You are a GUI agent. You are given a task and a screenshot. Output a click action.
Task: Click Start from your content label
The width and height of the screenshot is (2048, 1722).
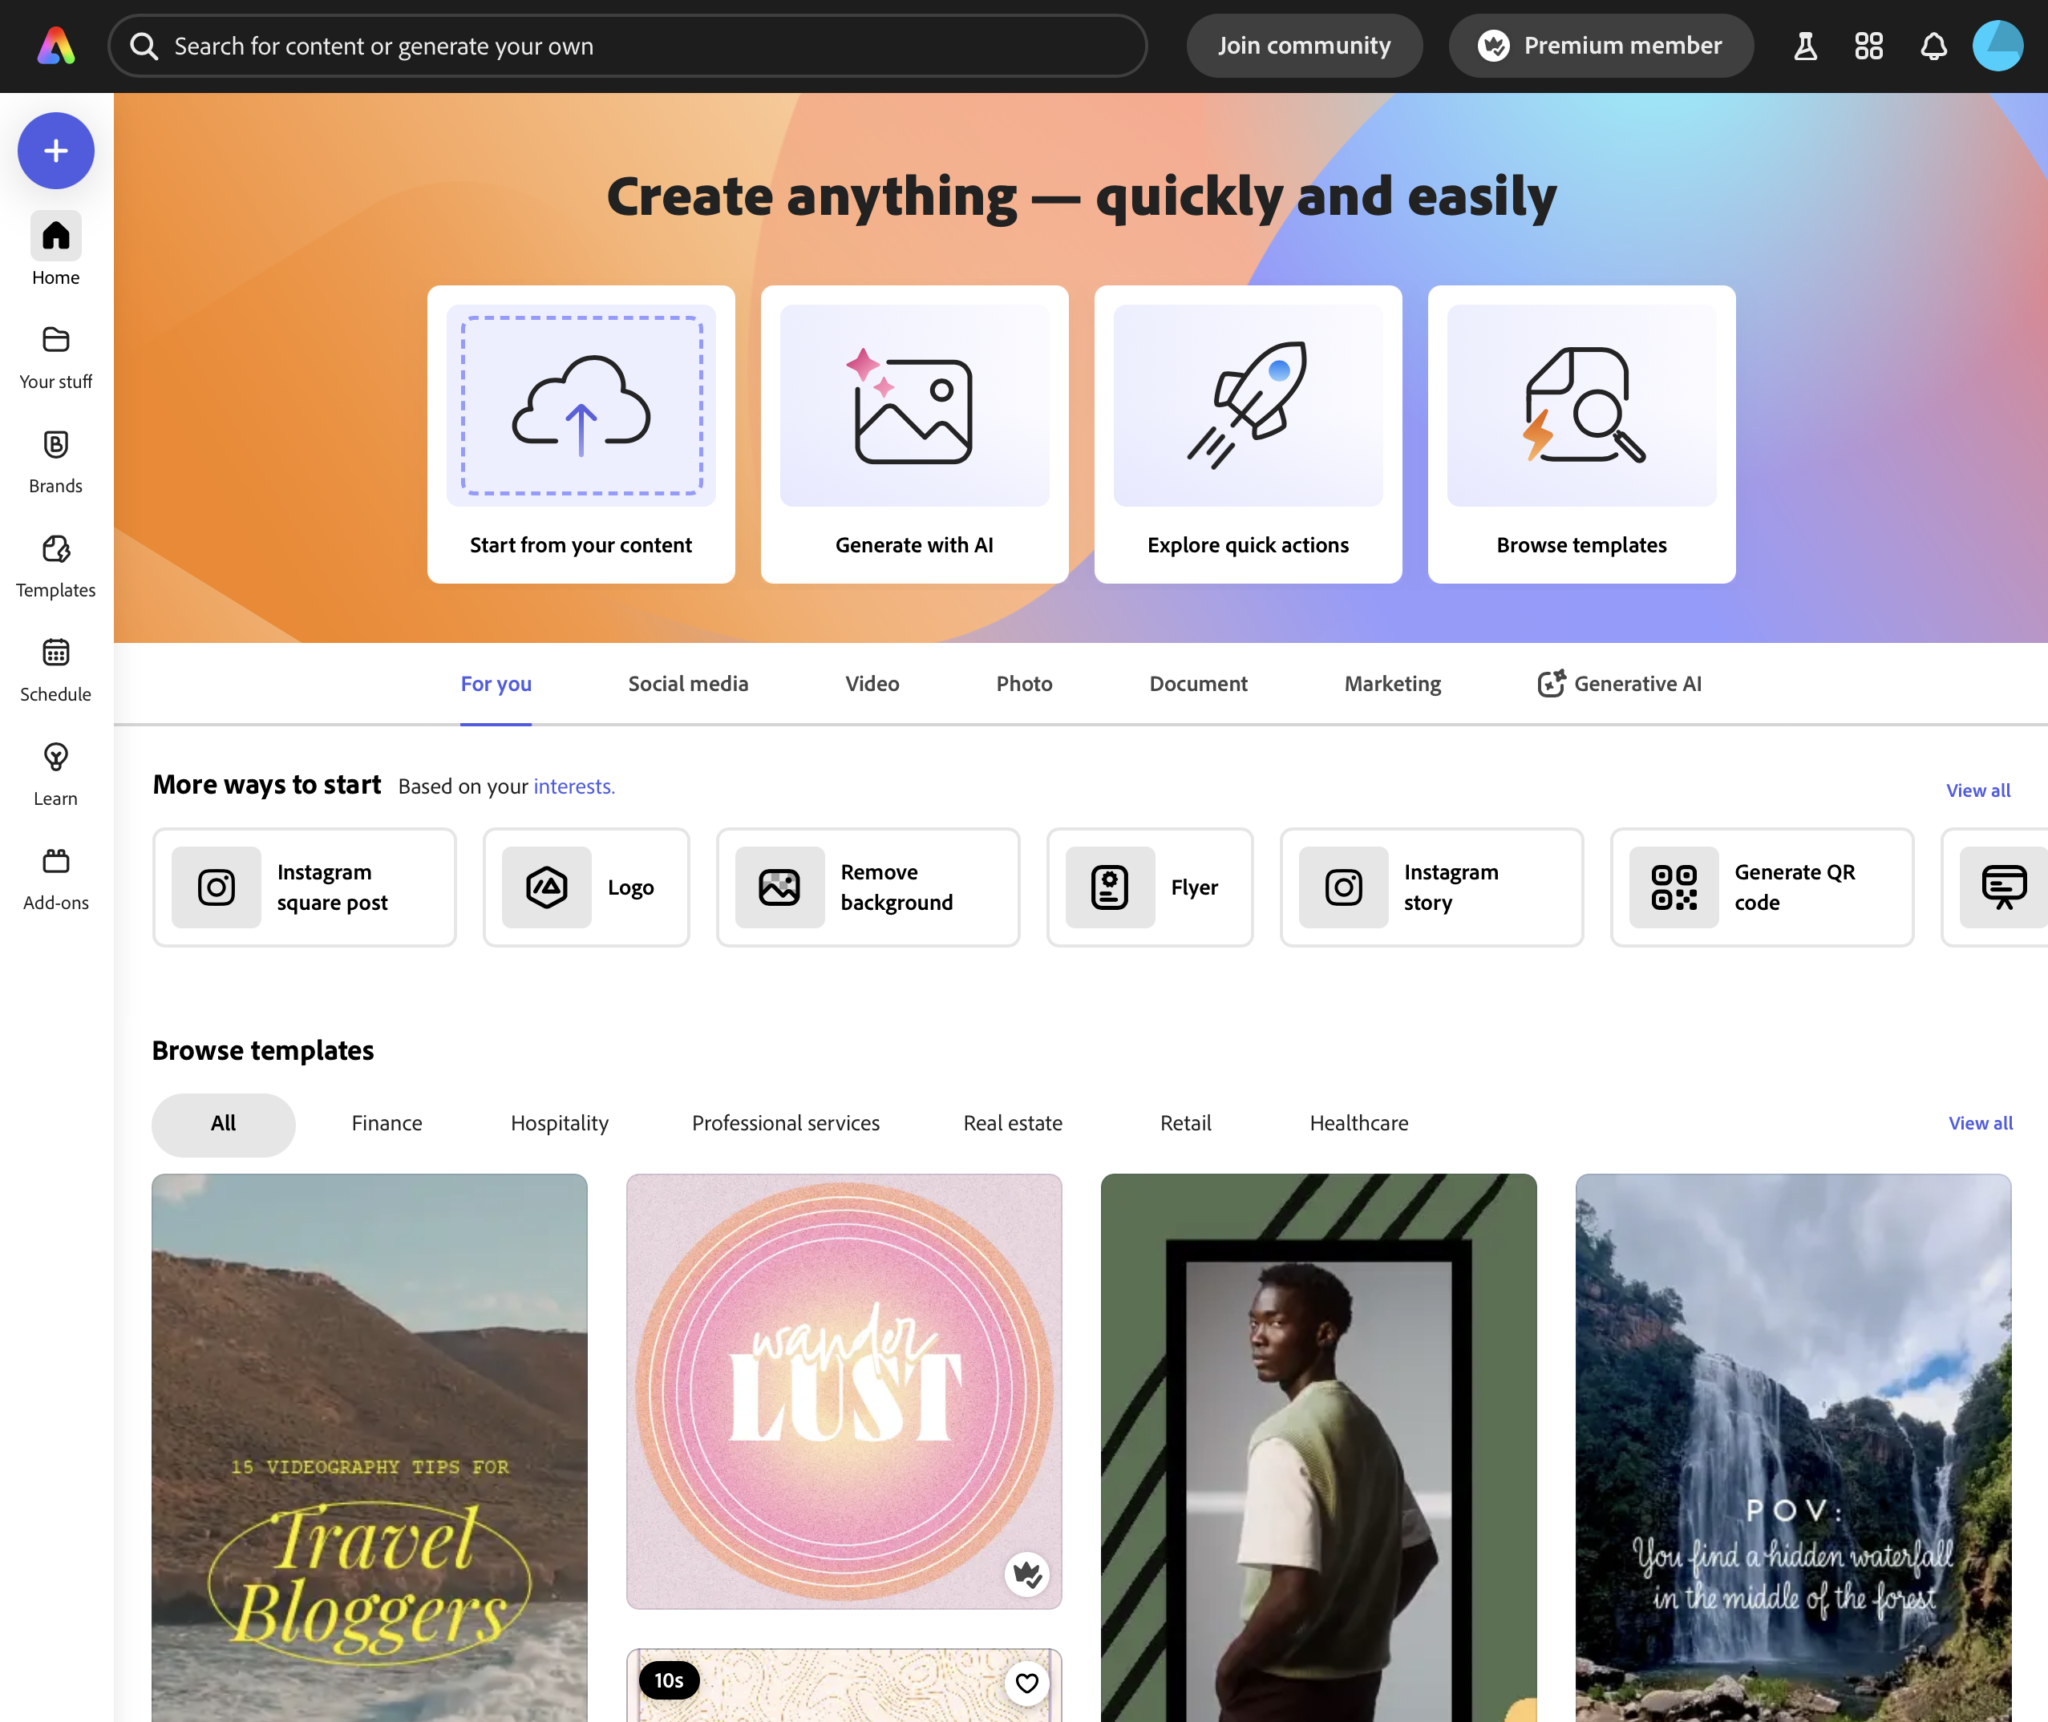click(x=581, y=545)
